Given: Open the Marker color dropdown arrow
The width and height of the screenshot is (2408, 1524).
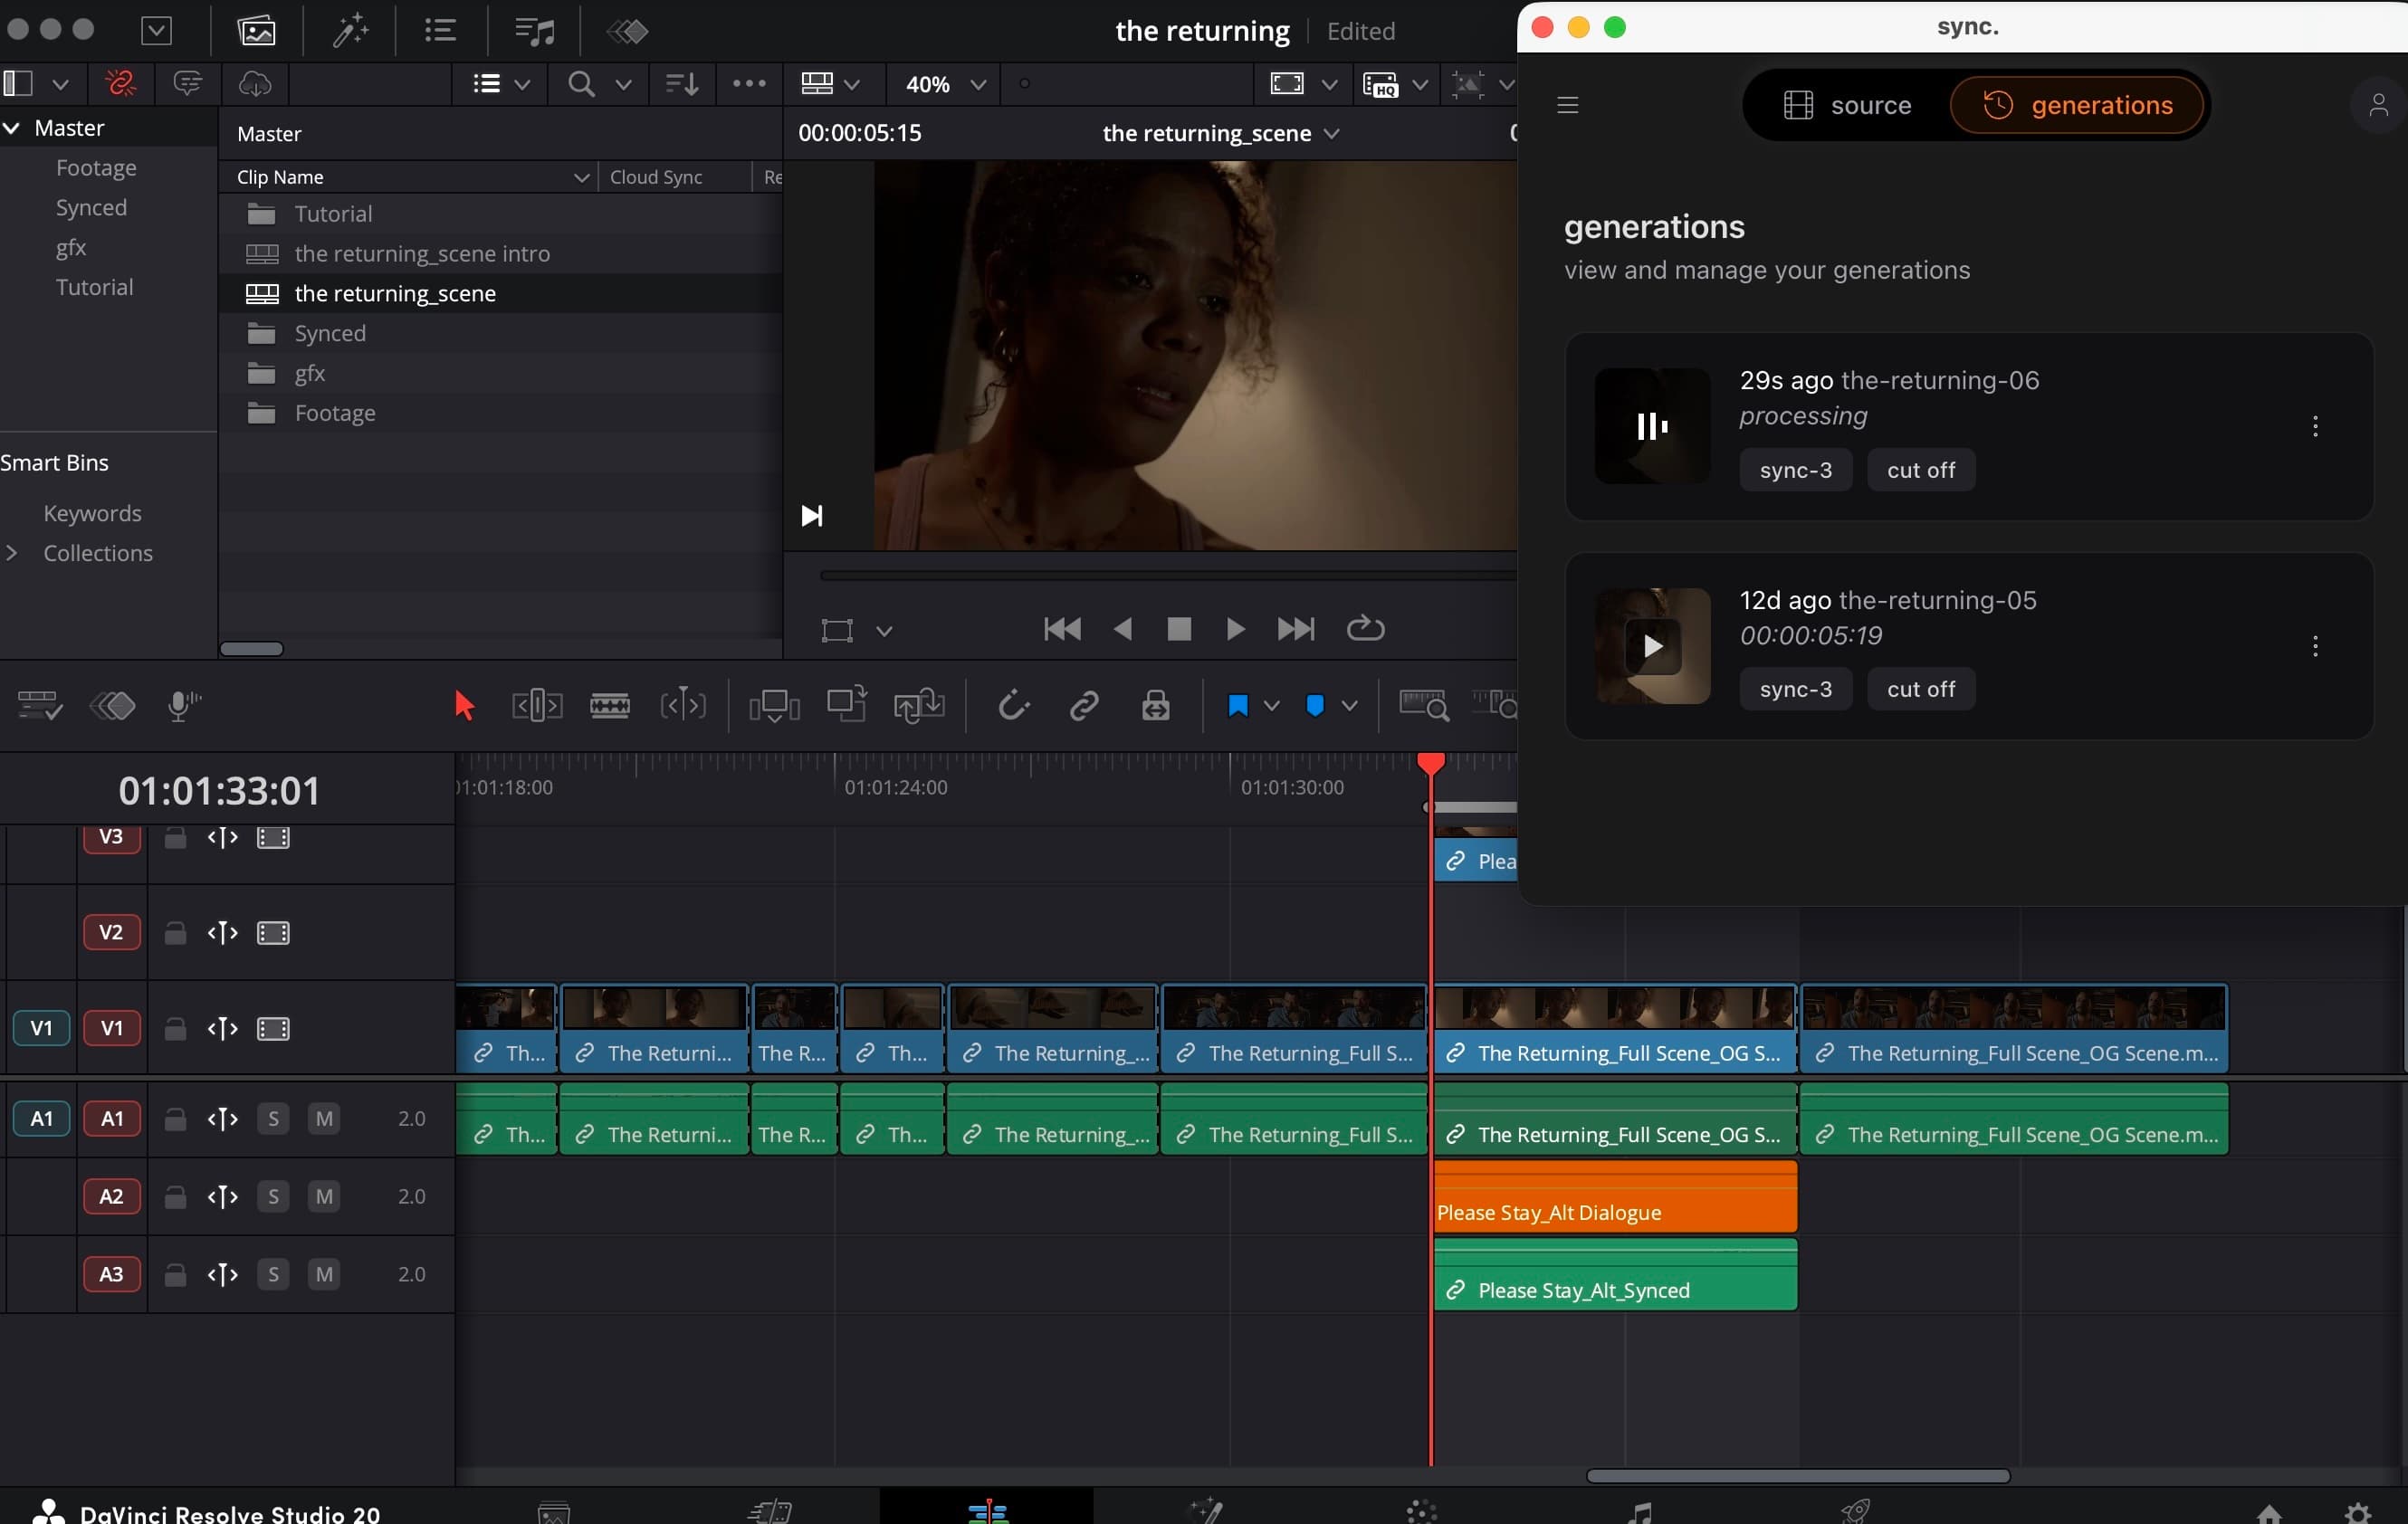Looking at the screenshot, I should 1349,706.
